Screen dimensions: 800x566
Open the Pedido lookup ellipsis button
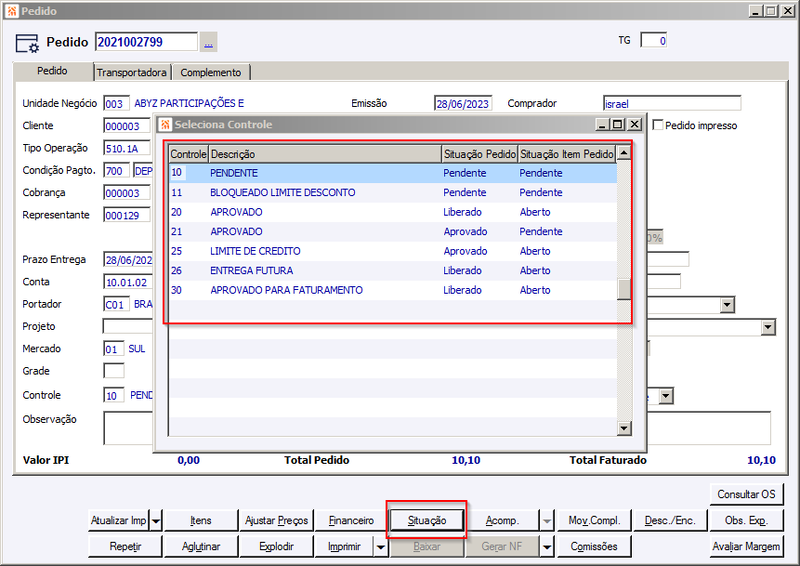(208, 42)
